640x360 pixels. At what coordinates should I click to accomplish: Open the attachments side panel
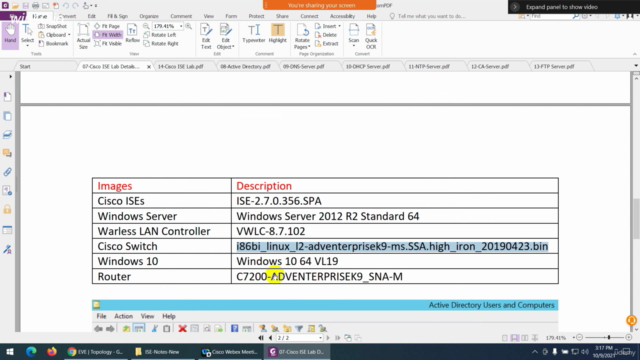coord(7,172)
